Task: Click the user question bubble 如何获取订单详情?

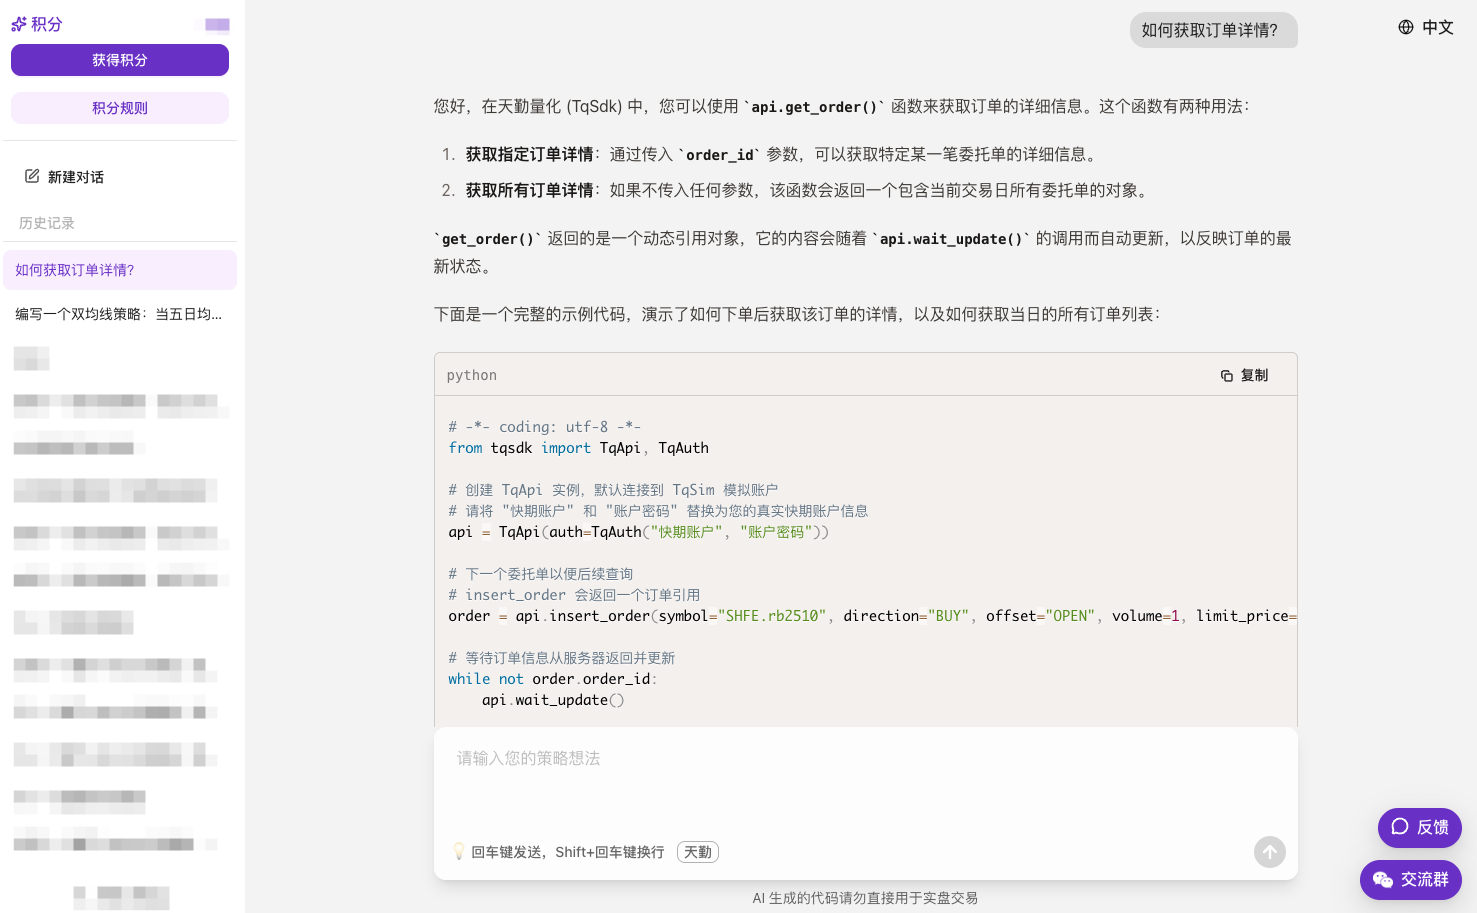Action: click(1213, 30)
